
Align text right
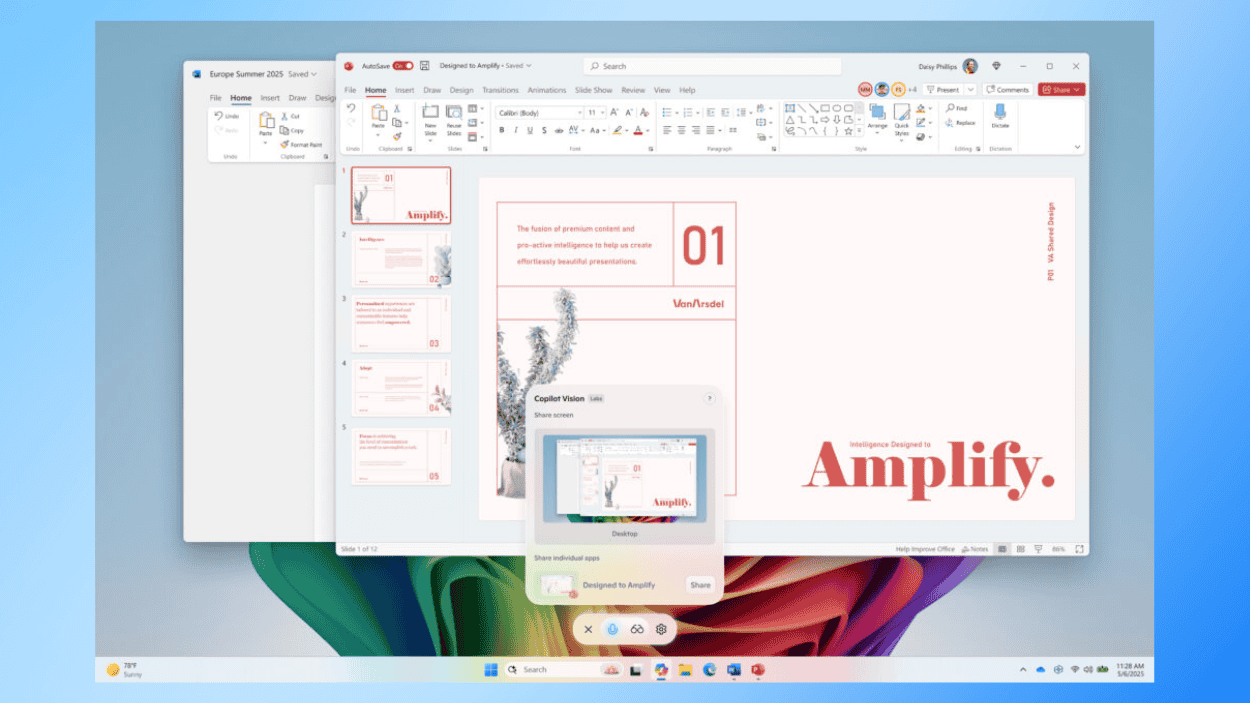pyautogui.click(x=697, y=130)
